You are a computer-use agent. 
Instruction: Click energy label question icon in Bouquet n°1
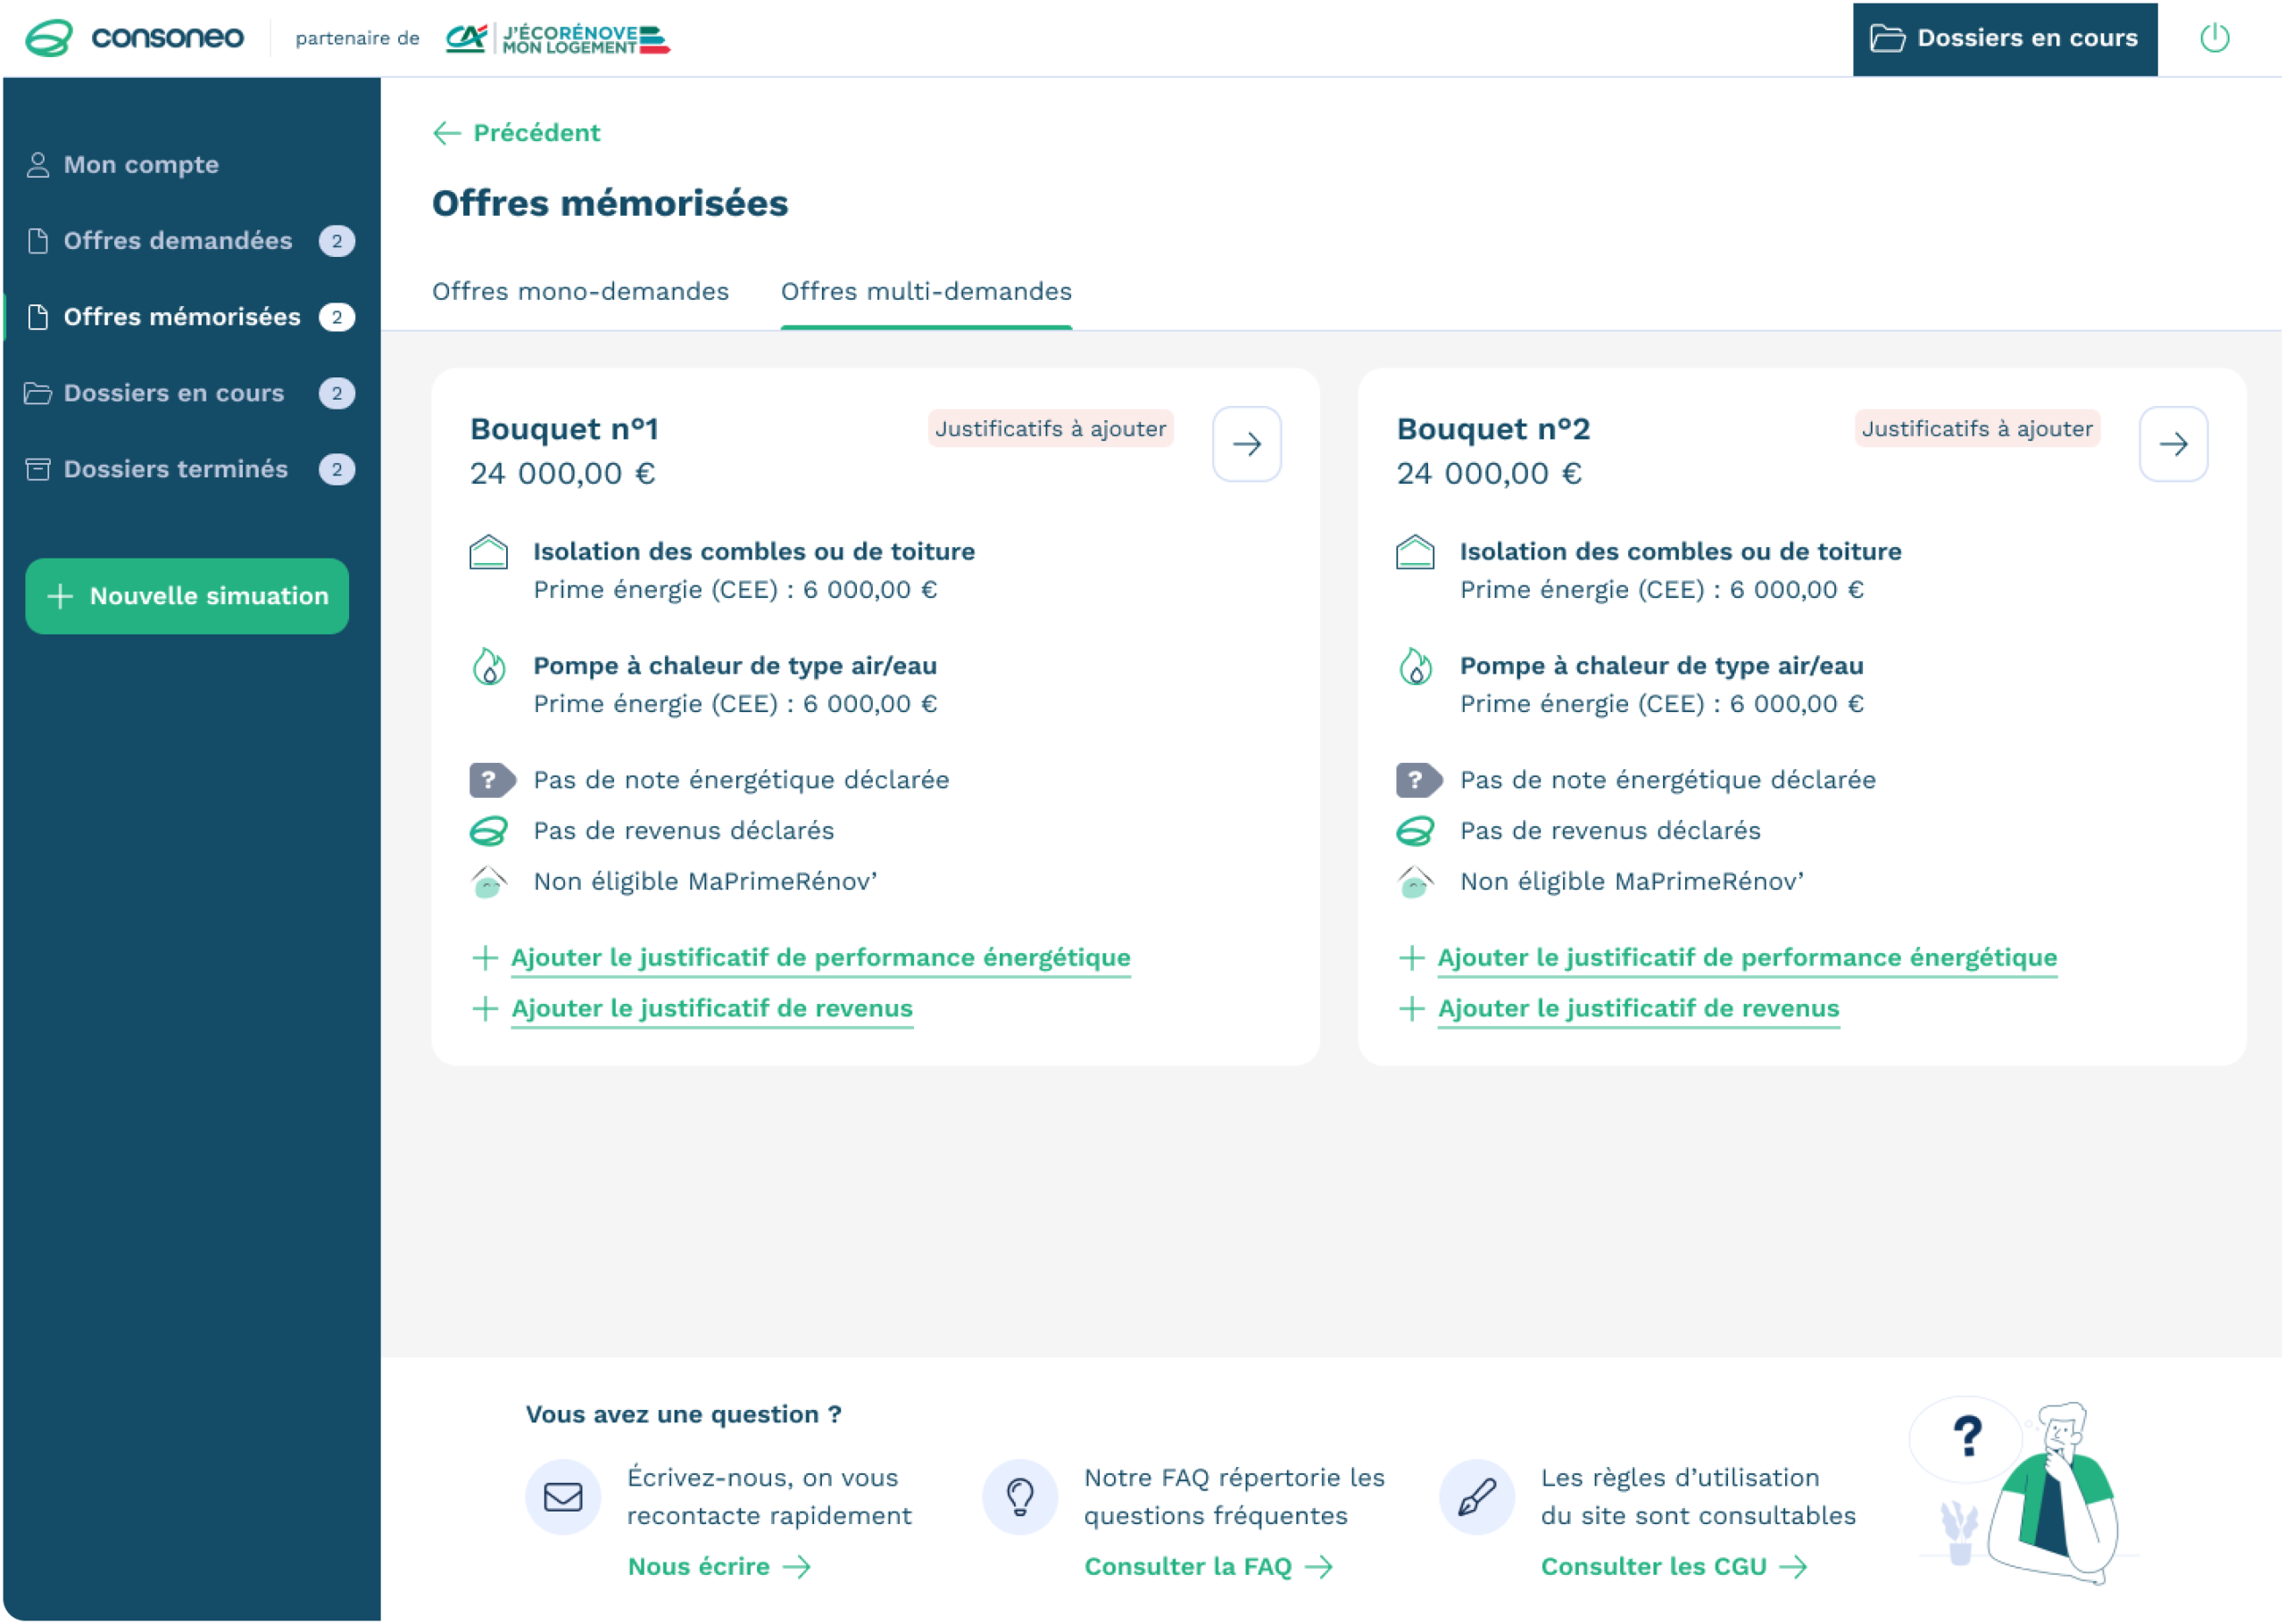(x=492, y=780)
